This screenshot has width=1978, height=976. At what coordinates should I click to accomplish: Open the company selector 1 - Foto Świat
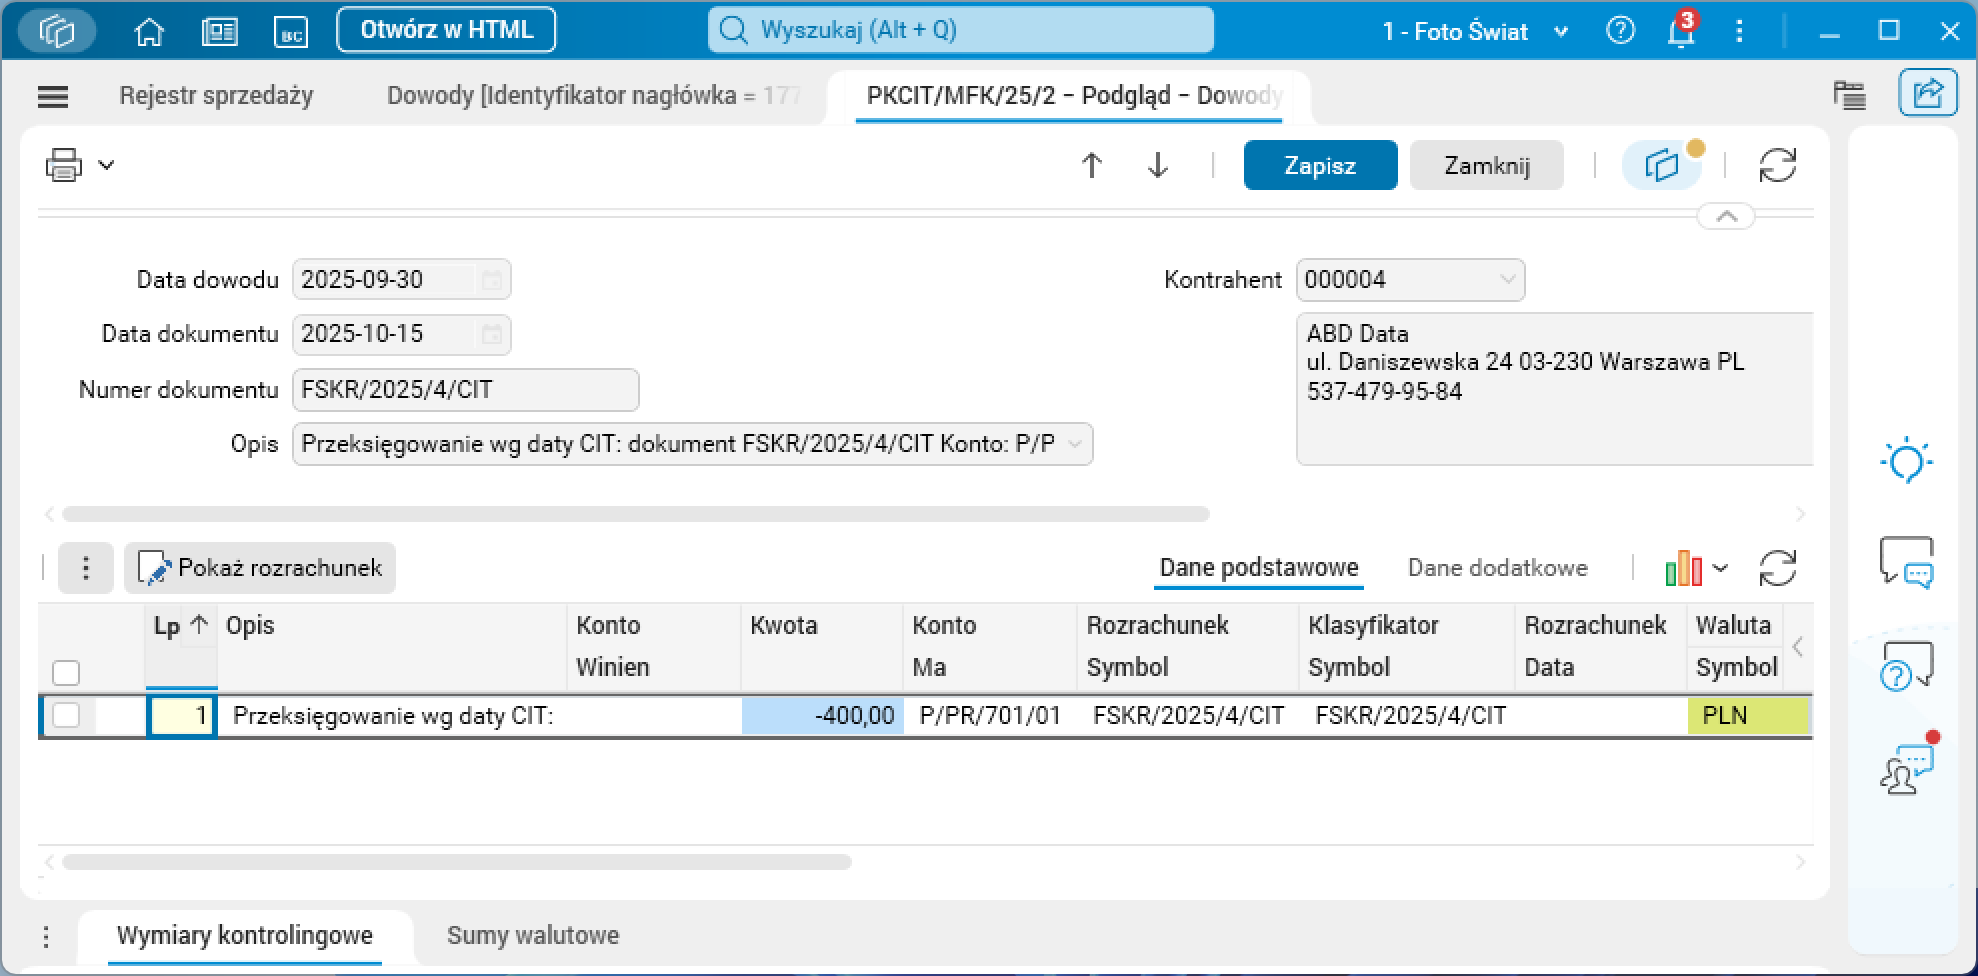pos(1474,32)
